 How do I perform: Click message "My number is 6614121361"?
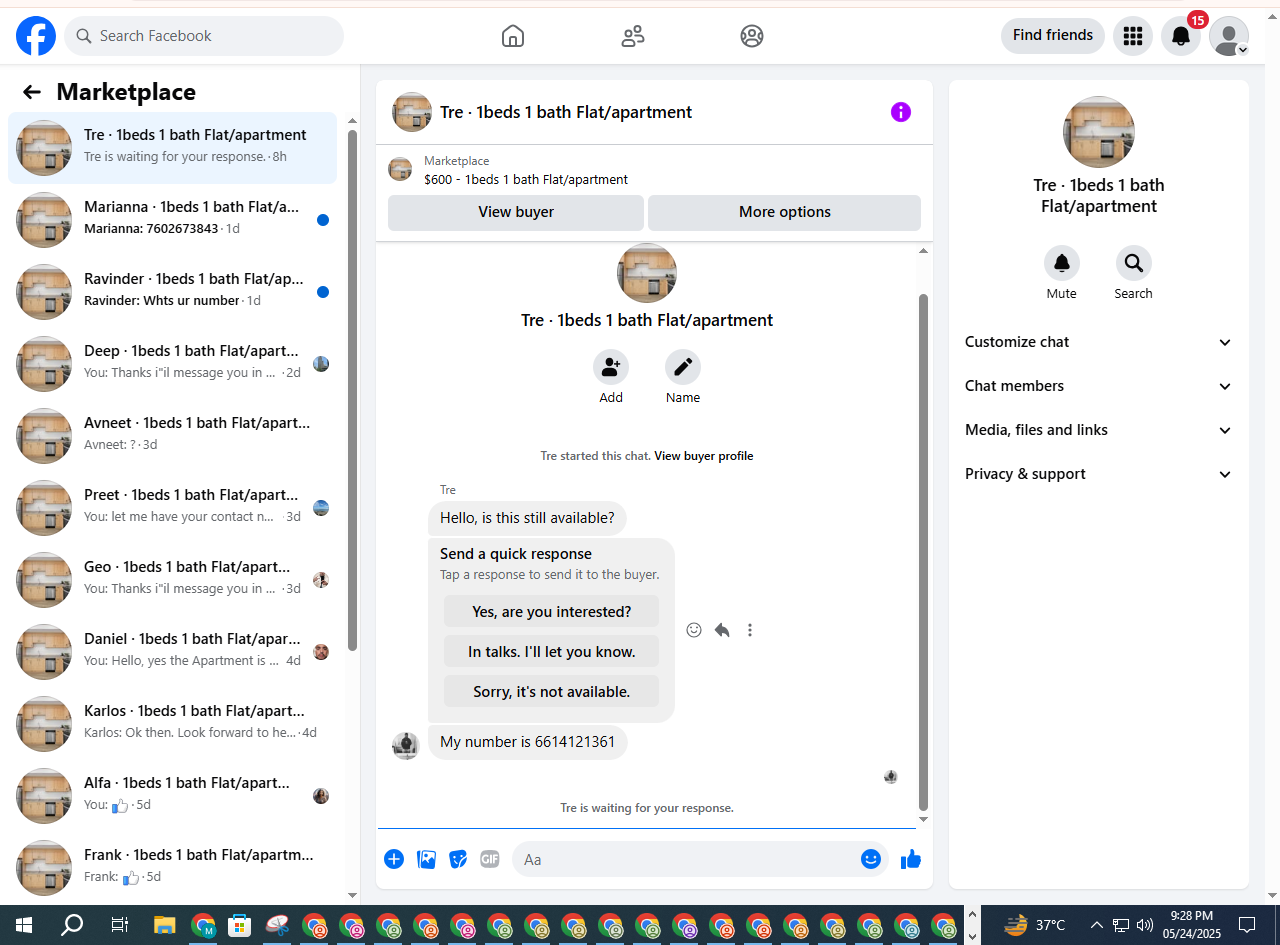[527, 742]
